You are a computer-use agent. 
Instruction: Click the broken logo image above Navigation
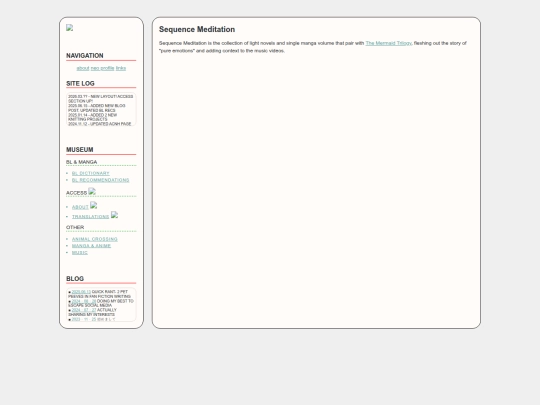[x=70, y=28]
